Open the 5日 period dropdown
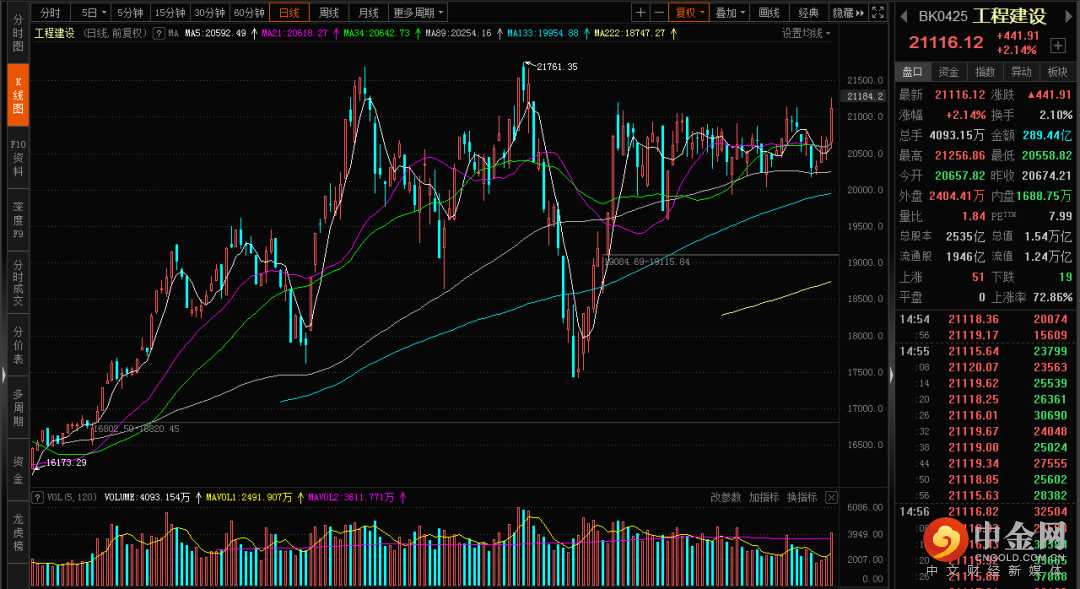This screenshot has height=589, width=1080. pyautogui.click(x=92, y=12)
